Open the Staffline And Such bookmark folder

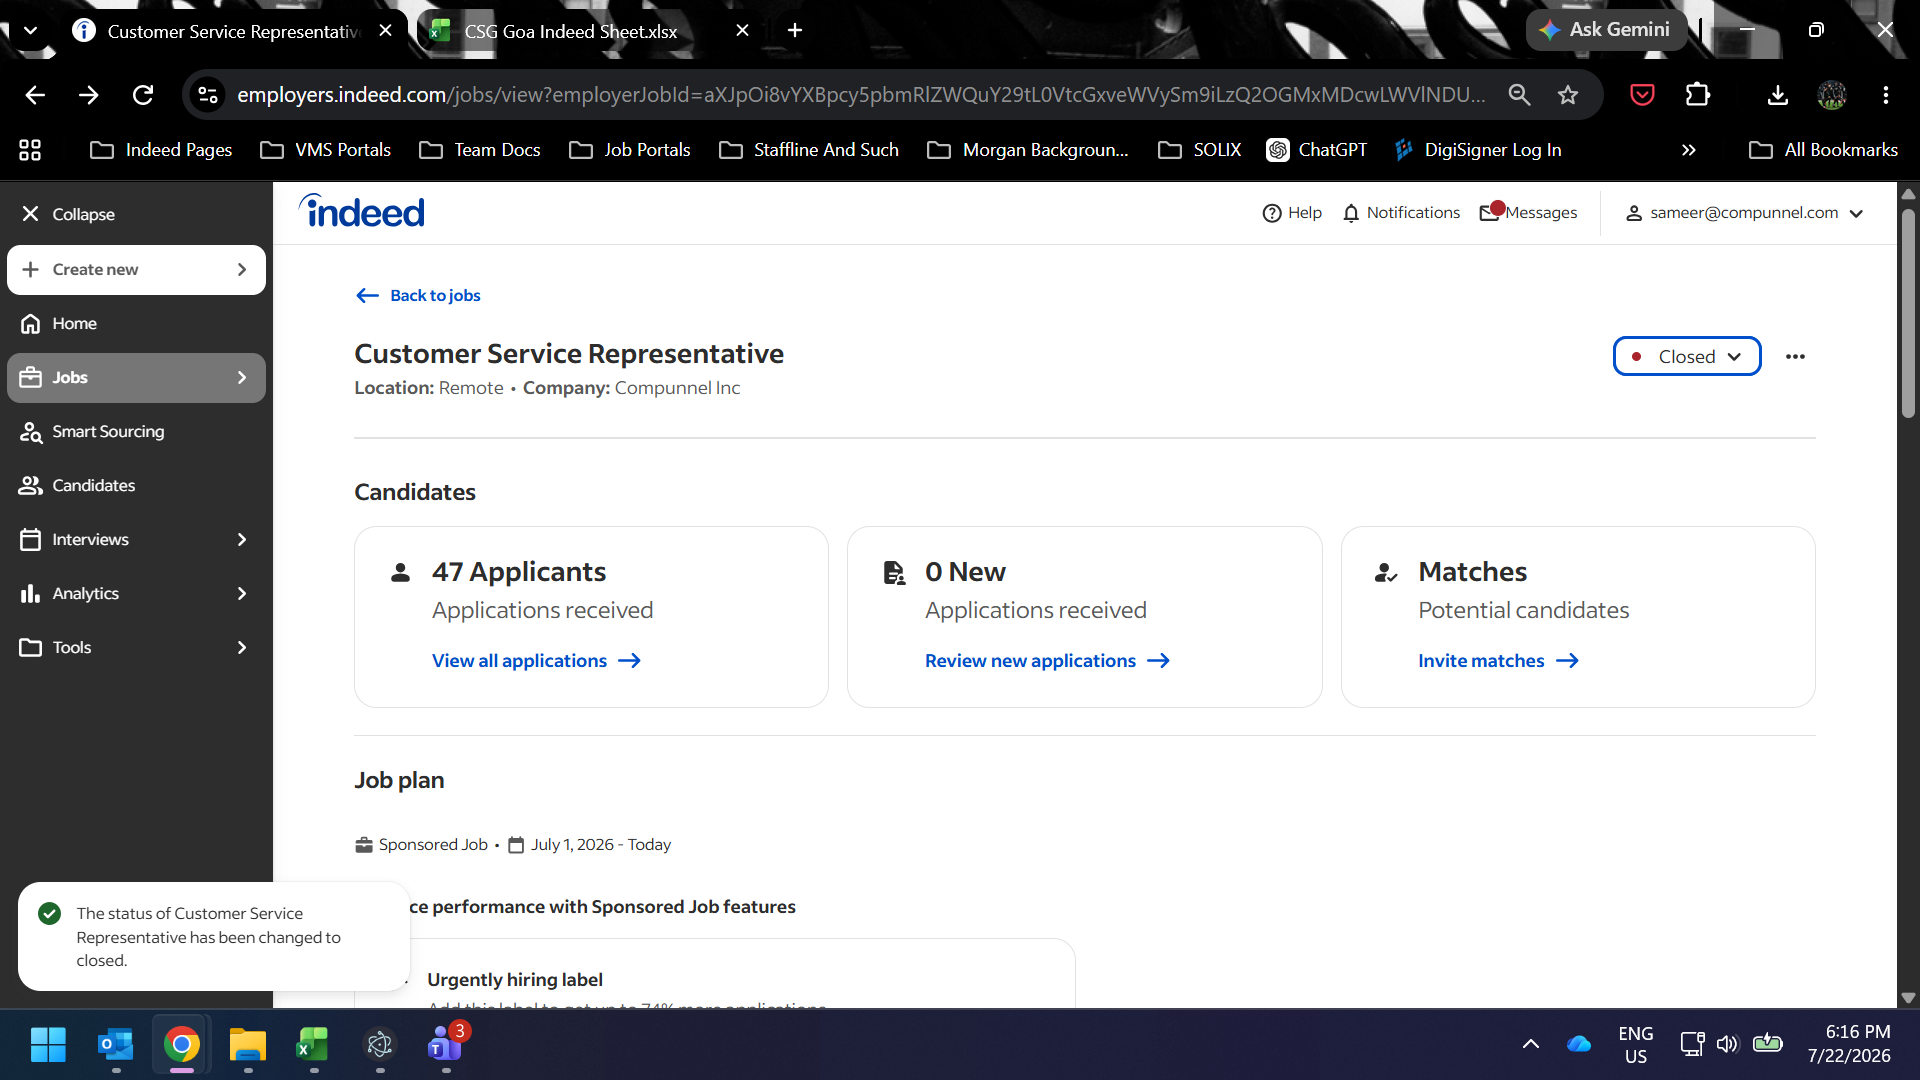tap(809, 150)
